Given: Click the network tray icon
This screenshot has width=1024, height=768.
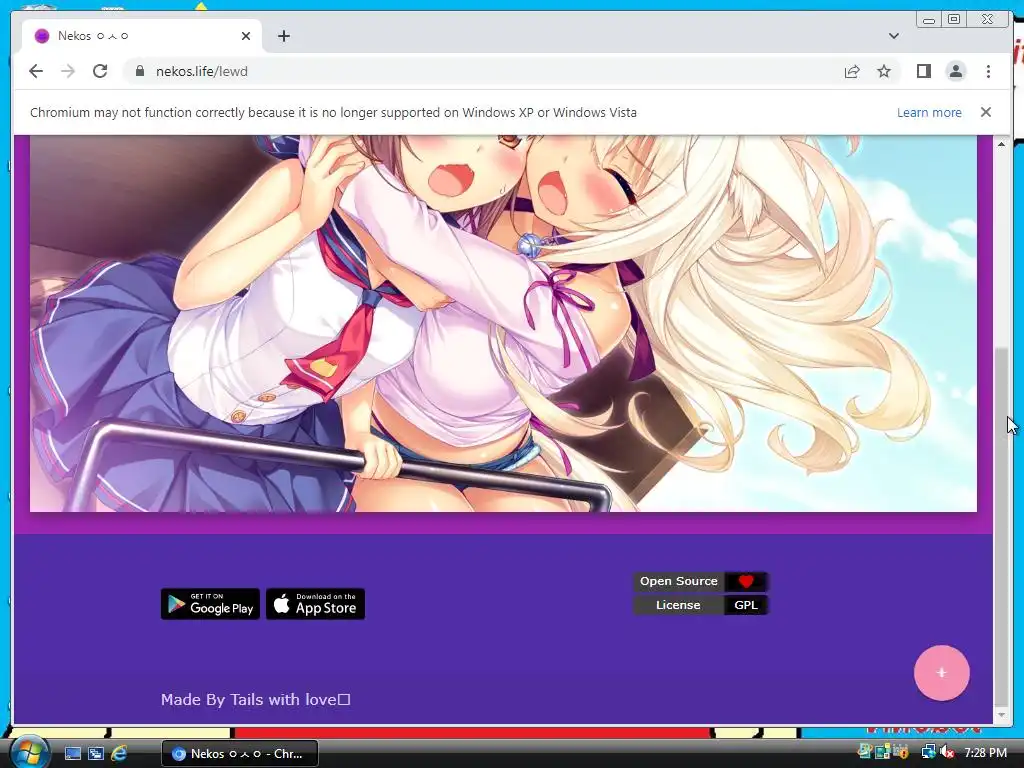Looking at the screenshot, I should pyautogui.click(x=928, y=753).
